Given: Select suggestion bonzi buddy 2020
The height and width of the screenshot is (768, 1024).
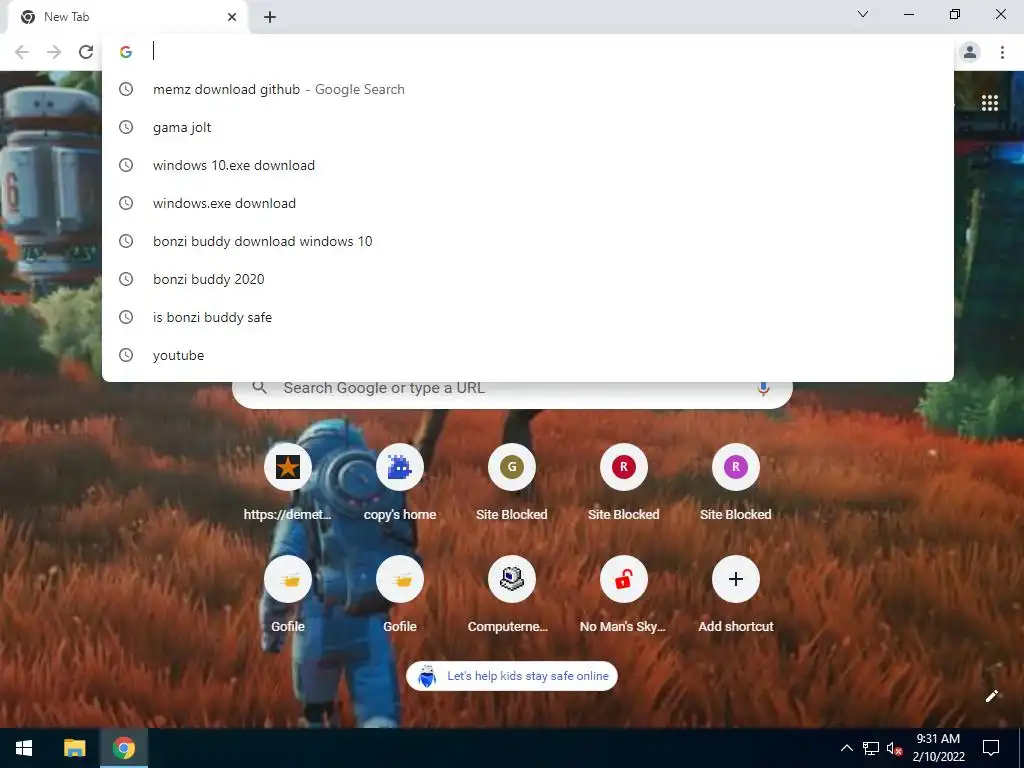Looking at the screenshot, I should pyautogui.click(x=528, y=279).
